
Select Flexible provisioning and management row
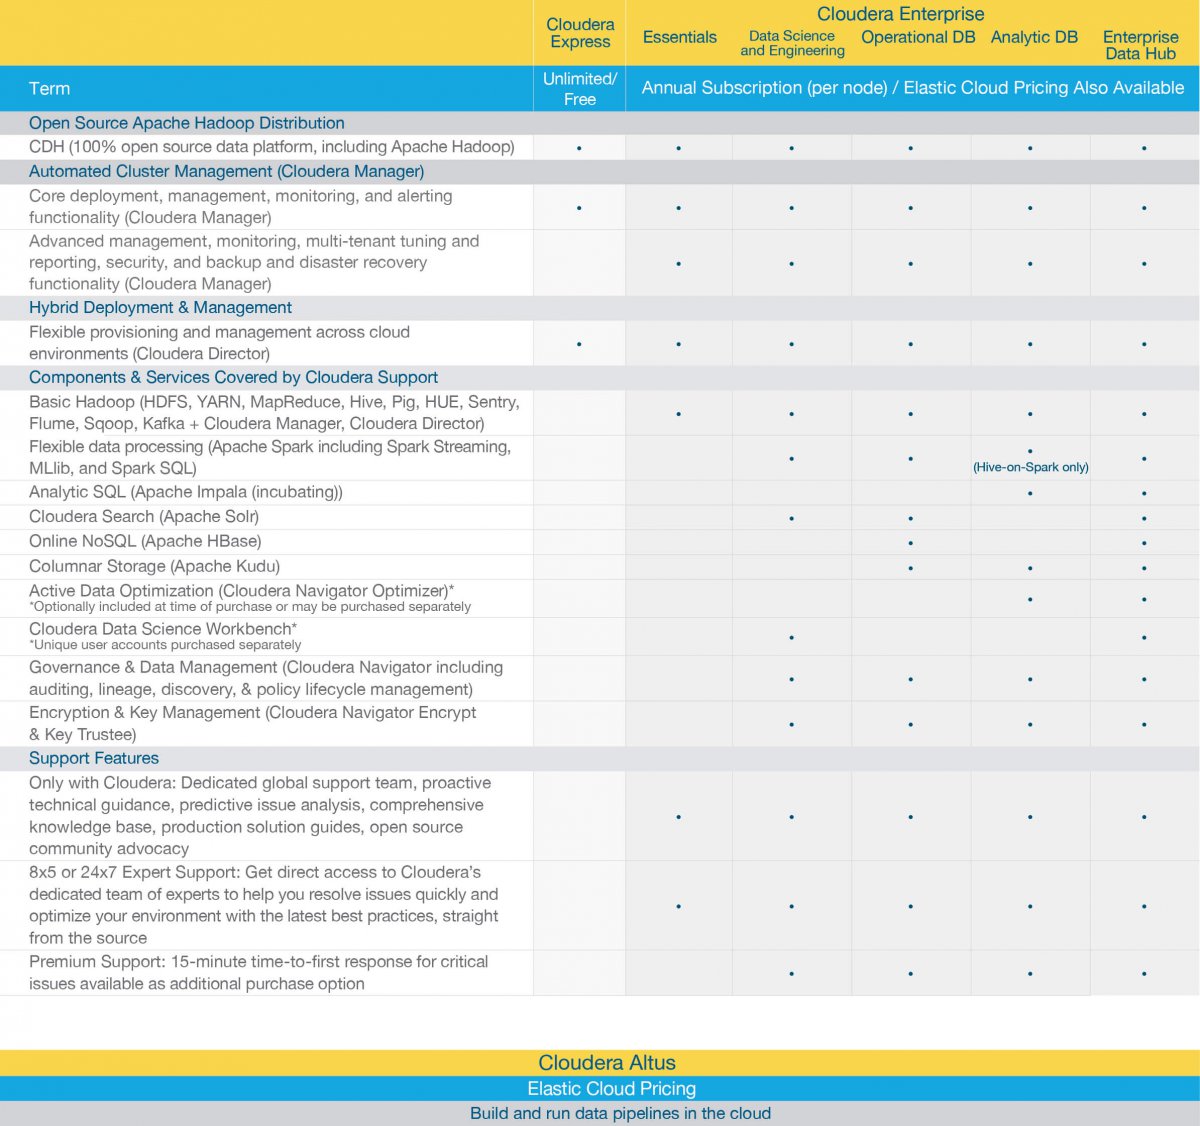click(x=220, y=343)
